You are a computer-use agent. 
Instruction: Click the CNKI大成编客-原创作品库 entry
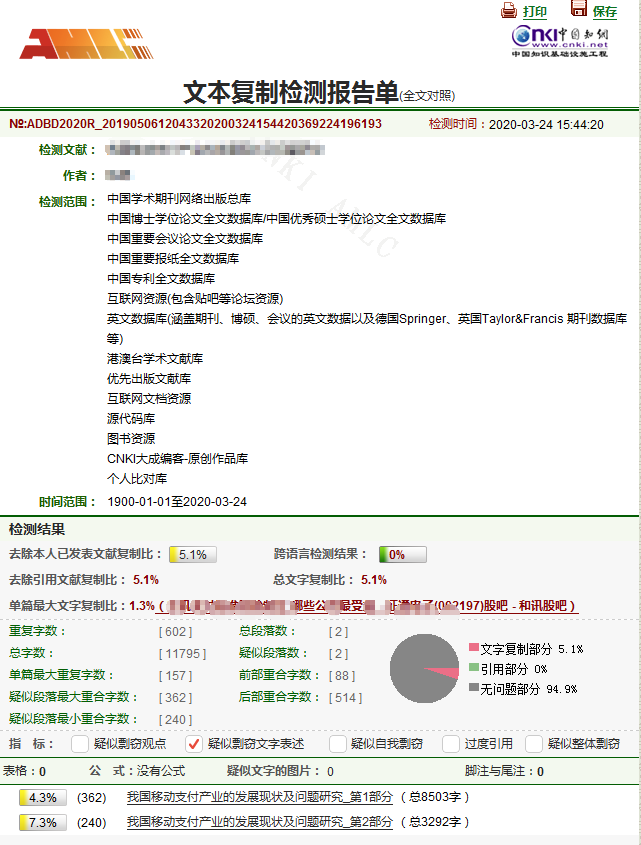(x=177, y=459)
